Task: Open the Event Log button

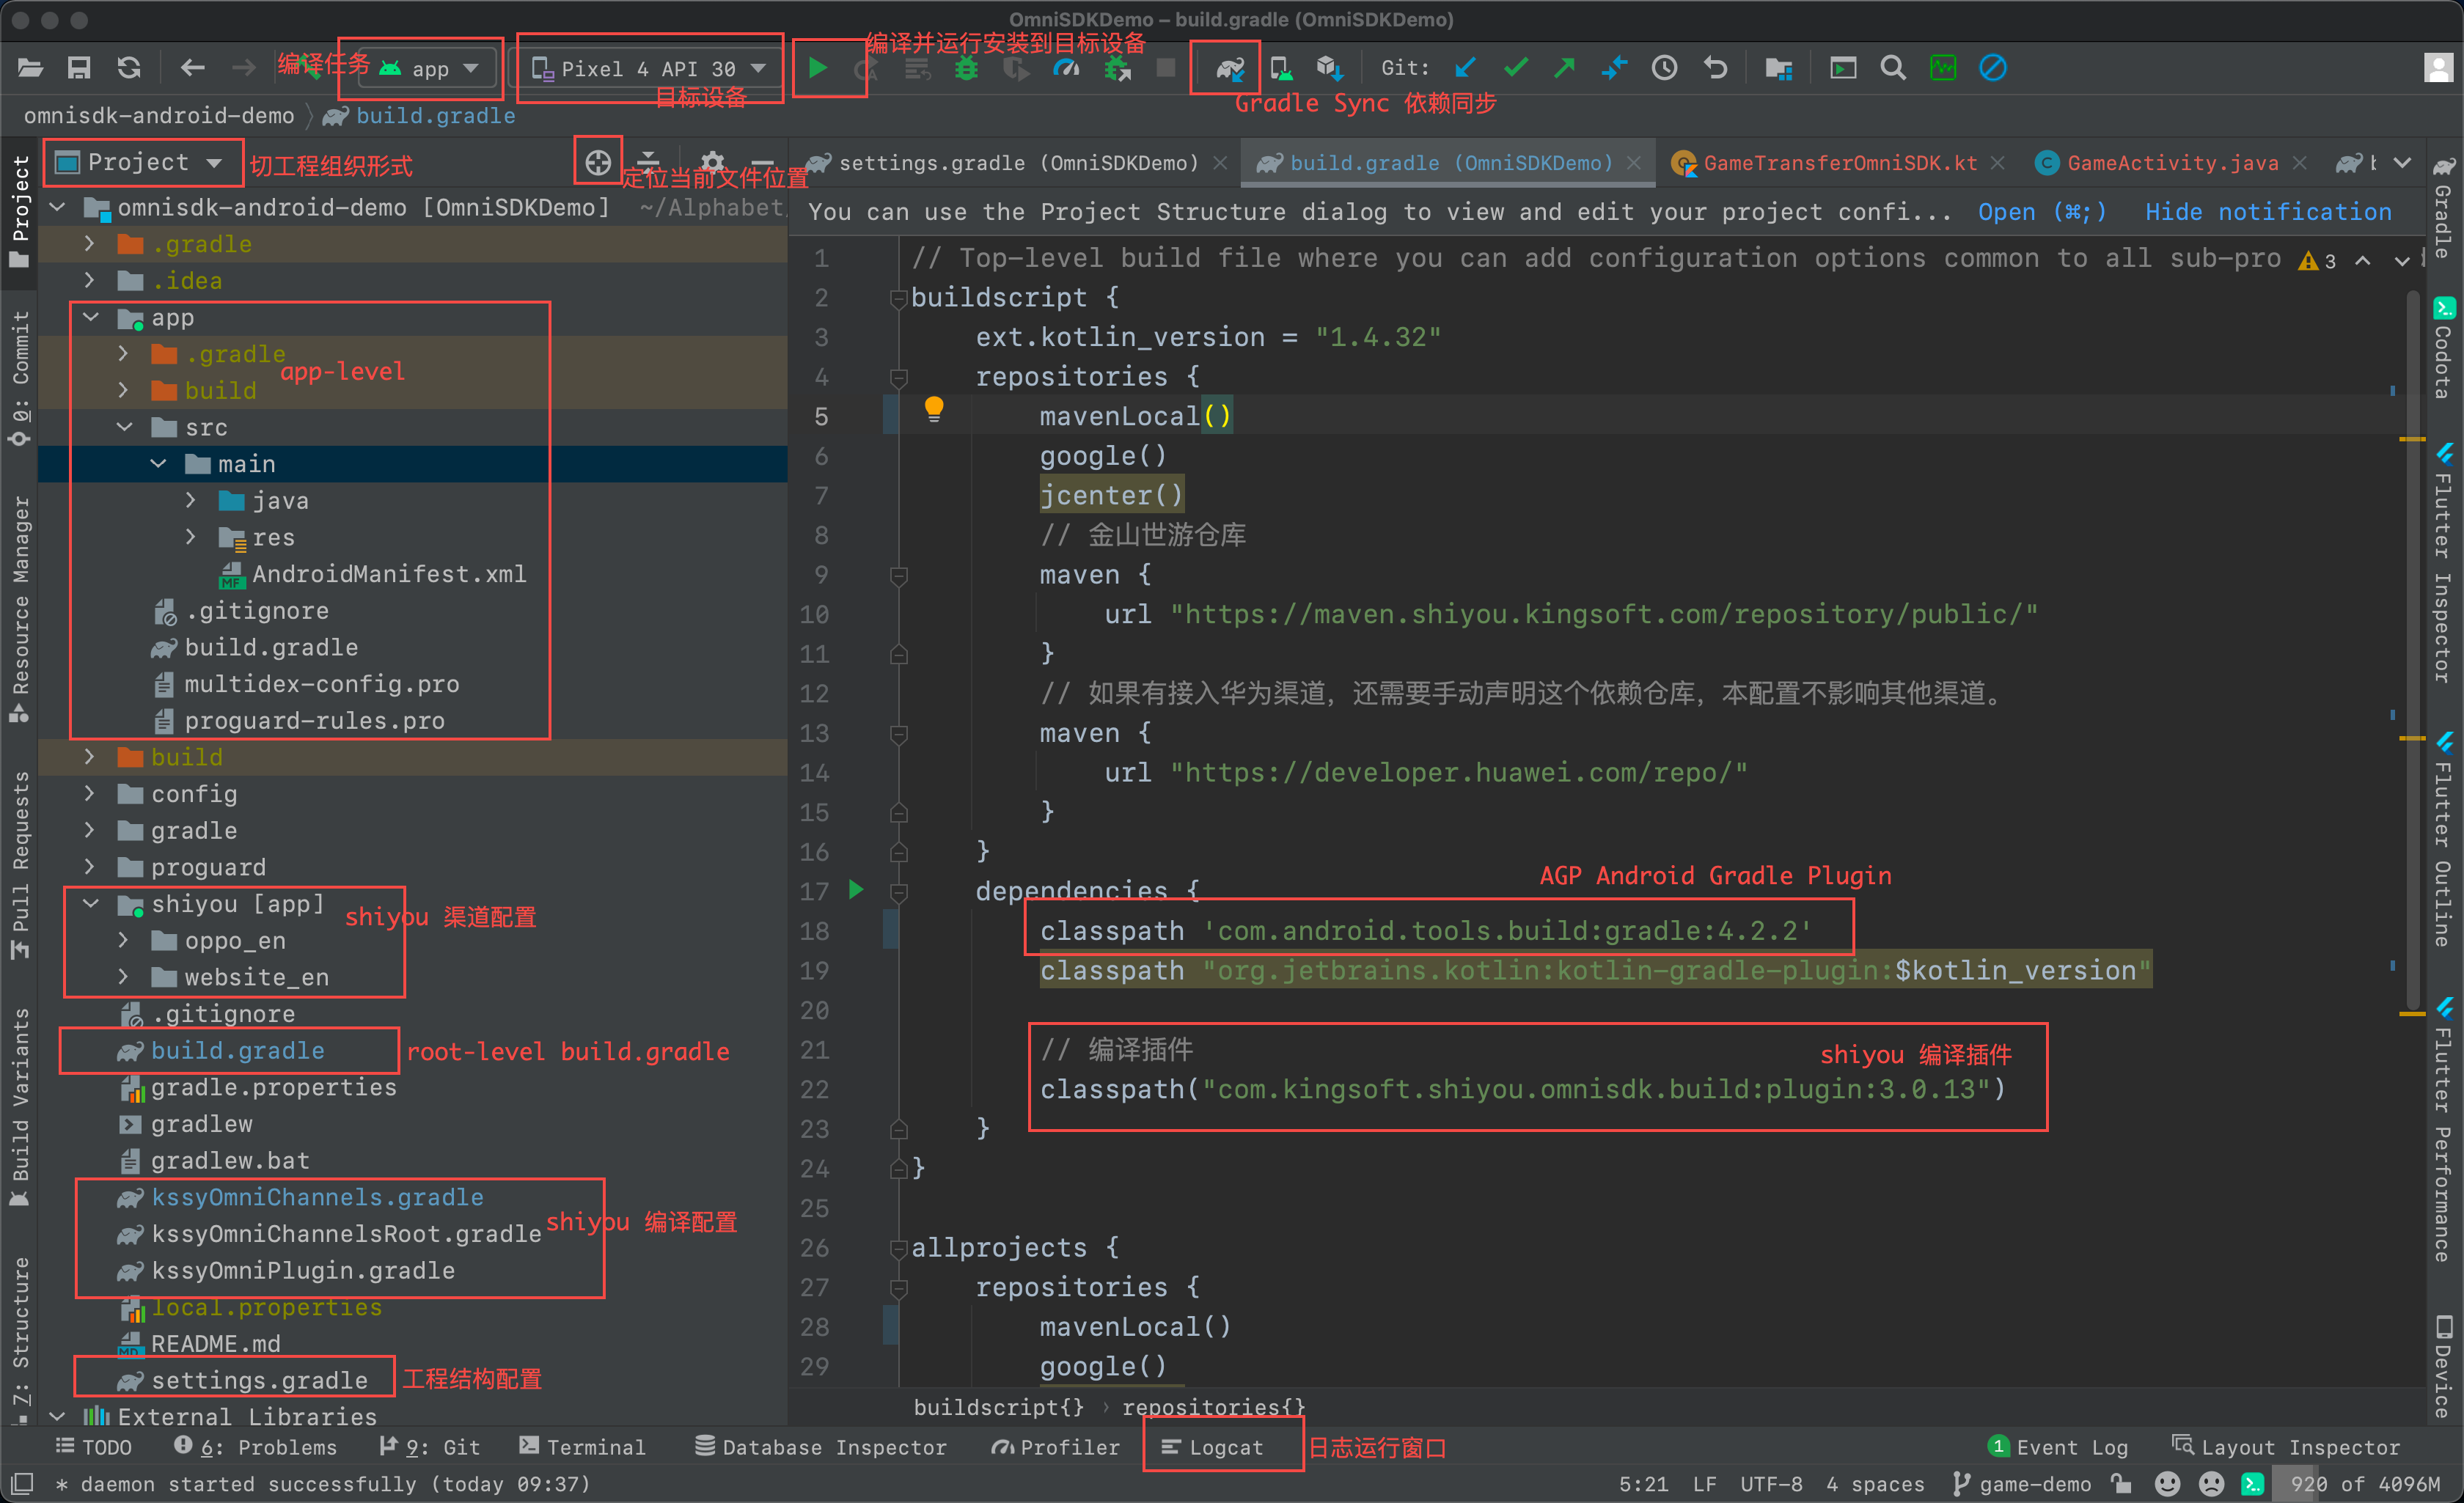Action: (2059, 1446)
